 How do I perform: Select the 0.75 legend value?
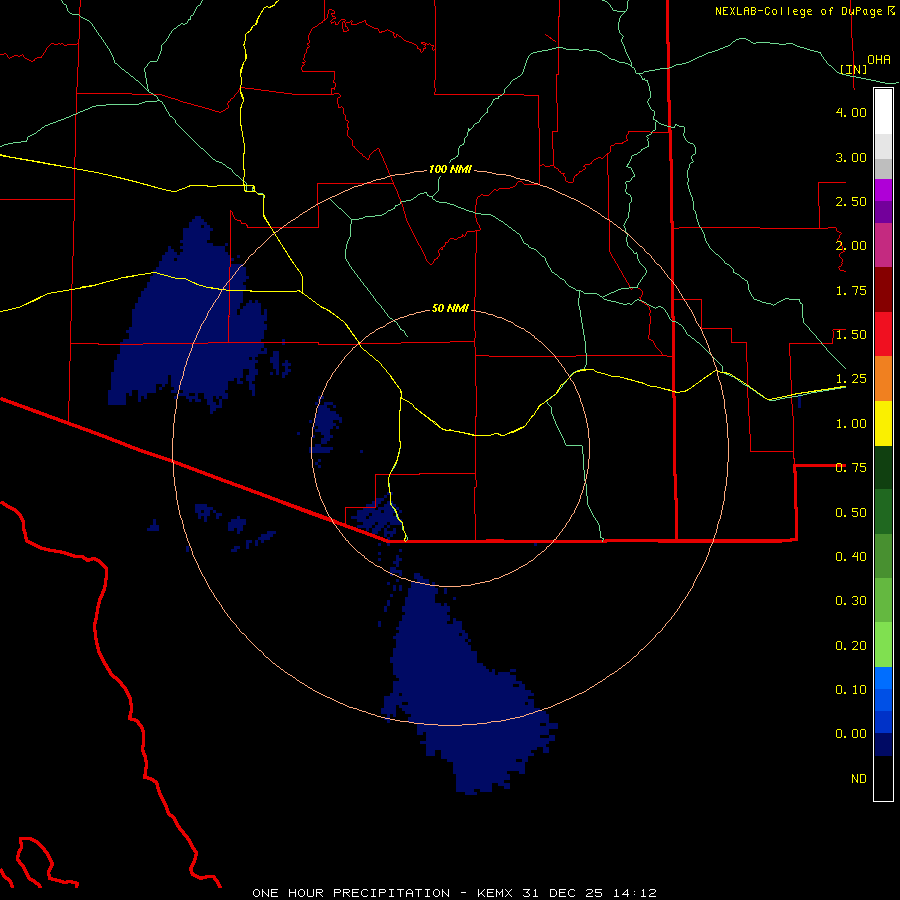click(851, 468)
